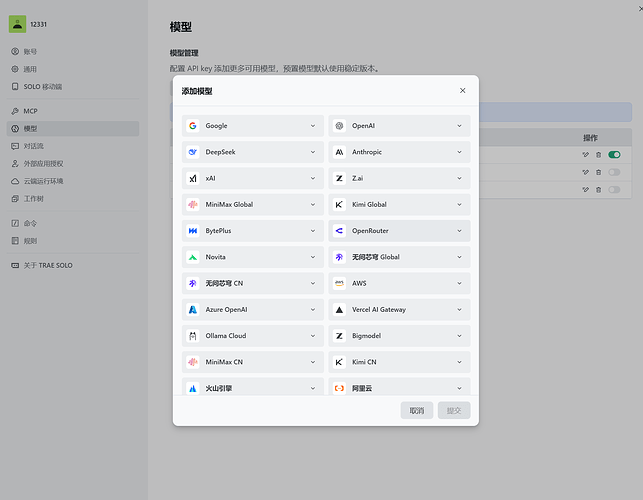Viewport: 643px width, 500px height.
Task: Click the Kimi CN logo icon
Action: tap(339, 362)
